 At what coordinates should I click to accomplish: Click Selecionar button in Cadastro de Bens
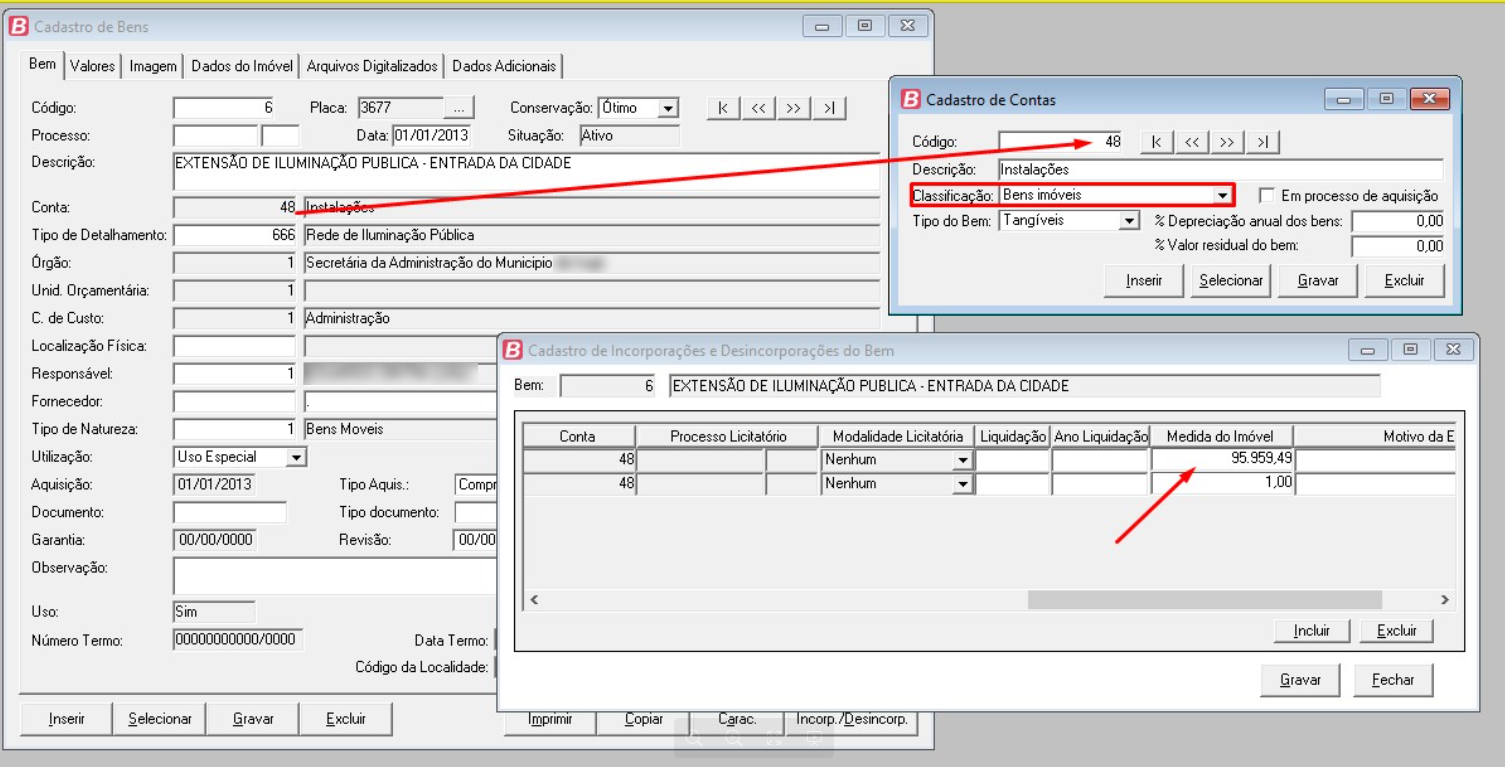click(x=160, y=718)
